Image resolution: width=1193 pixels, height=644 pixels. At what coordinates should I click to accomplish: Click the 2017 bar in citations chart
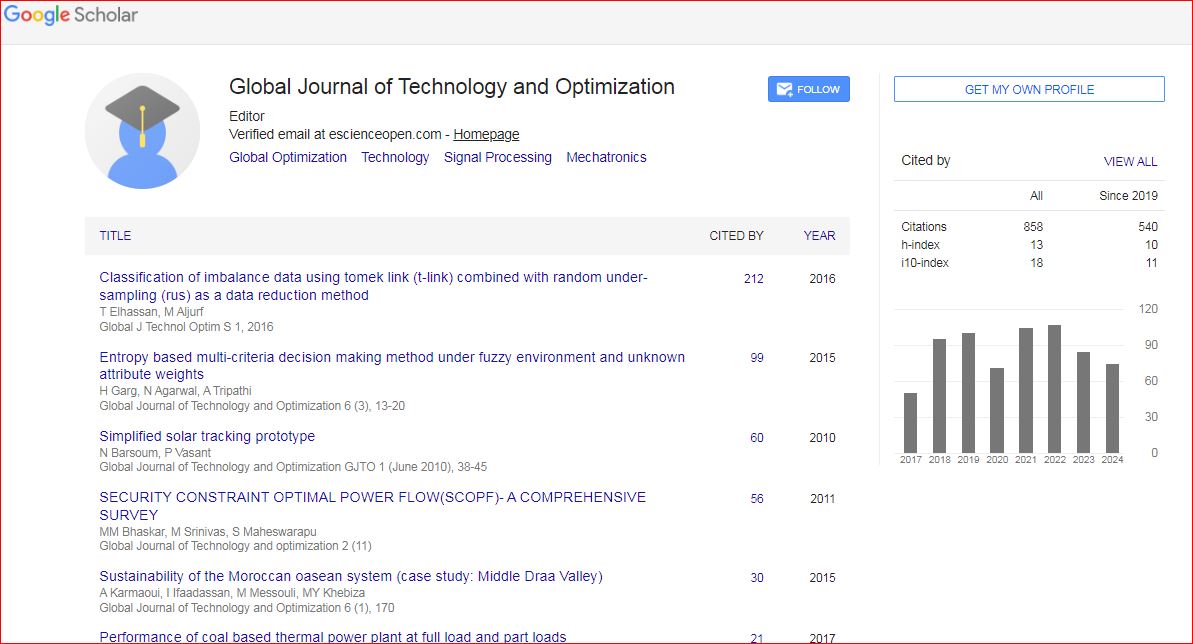coord(910,422)
